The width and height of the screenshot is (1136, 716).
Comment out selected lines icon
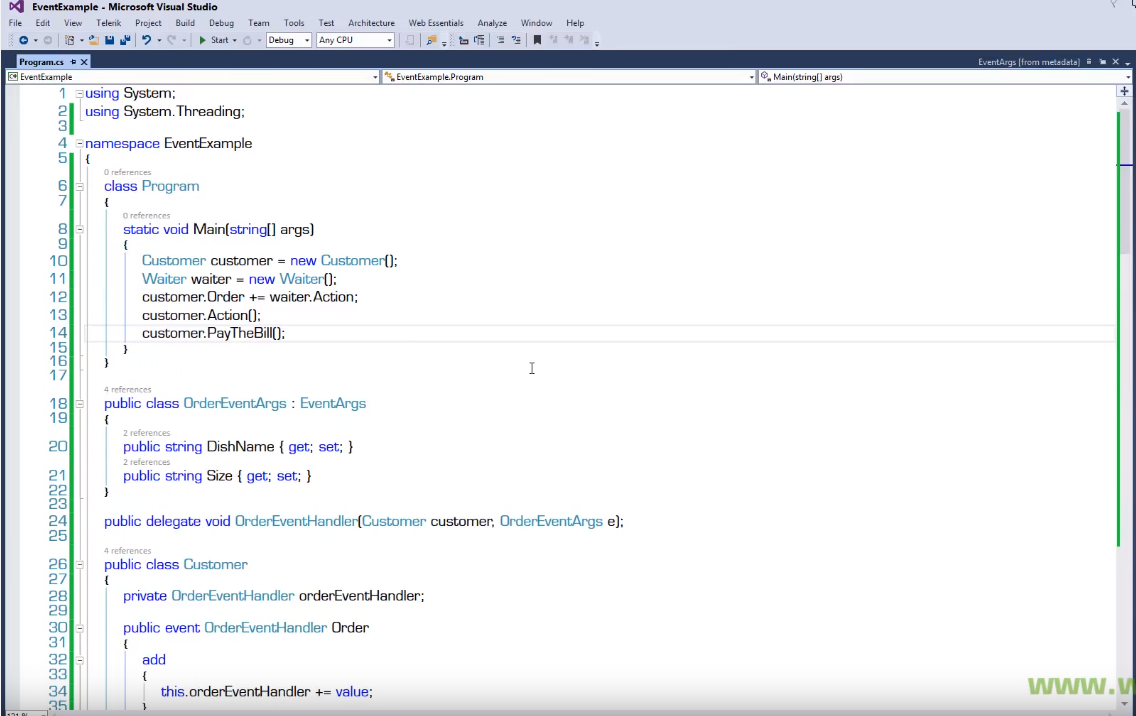pyautogui.click(x=501, y=41)
